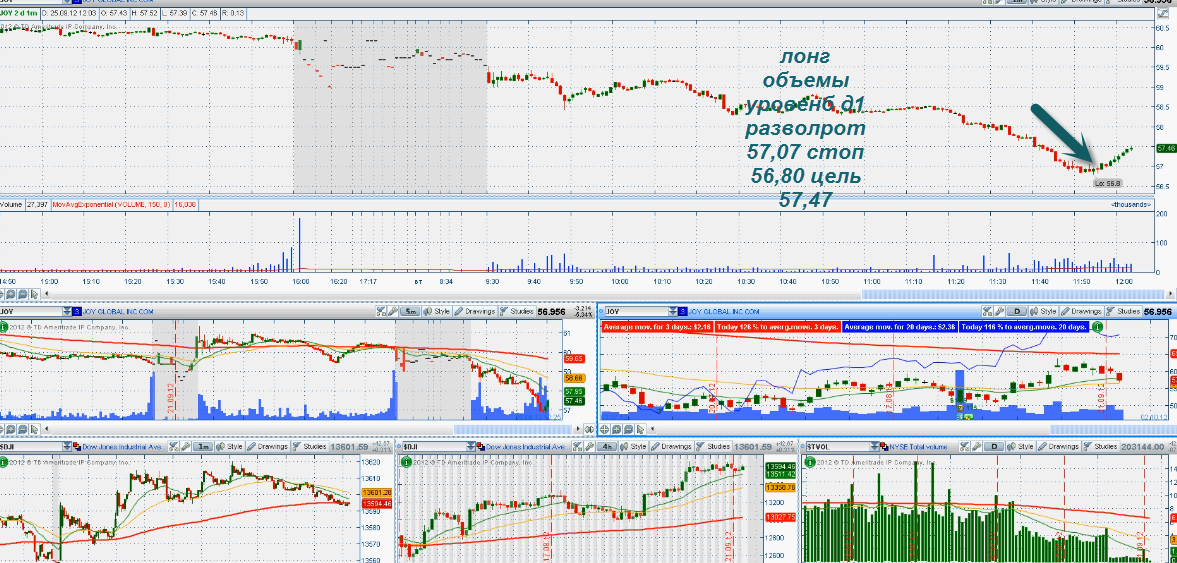The width and height of the screenshot is (1177, 563).
Task: Click the JOY 5m chart horizontal scrollbar thumb
Action: tap(513, 429)
